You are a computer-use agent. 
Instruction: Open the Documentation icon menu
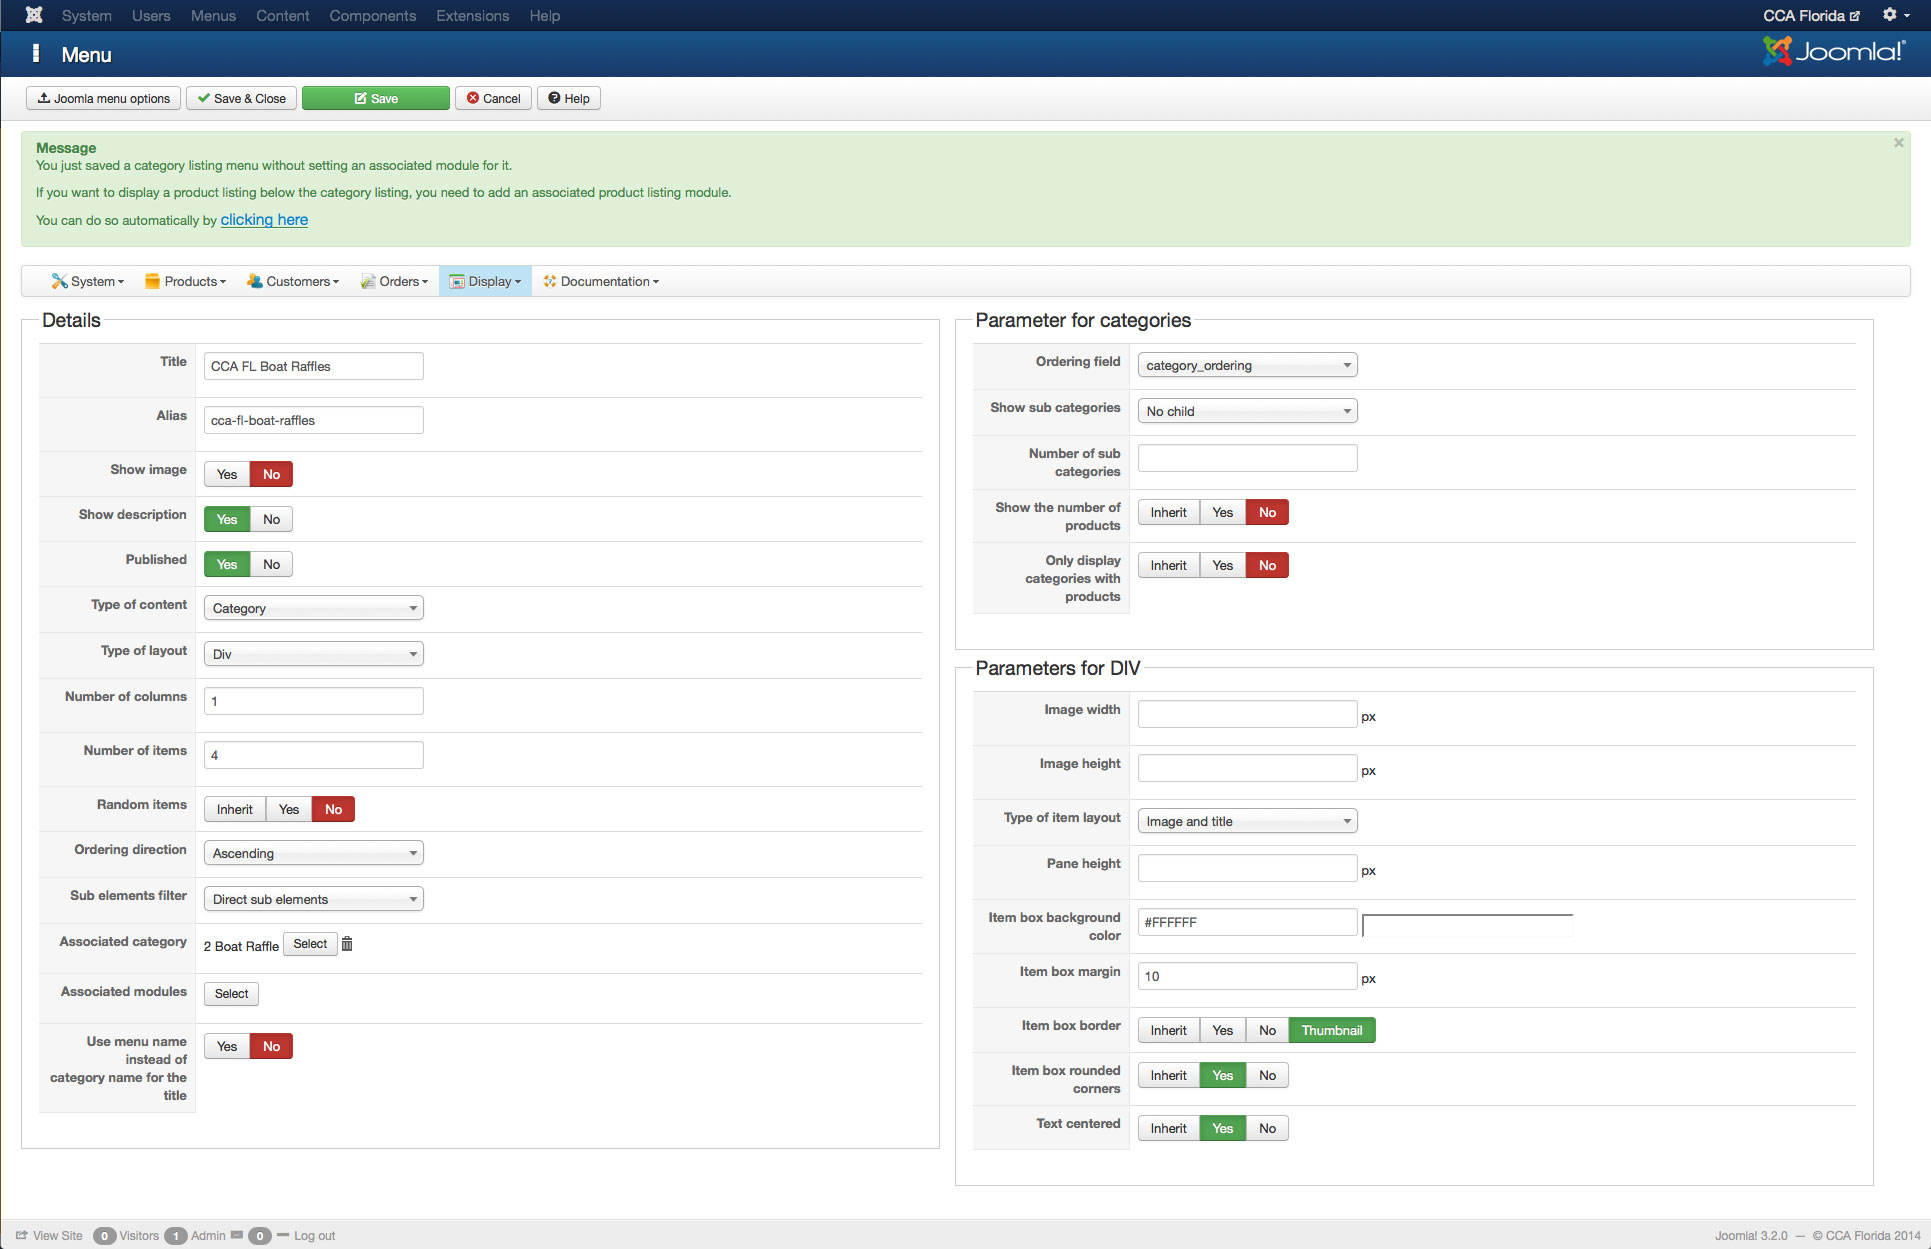click(601, 282)
